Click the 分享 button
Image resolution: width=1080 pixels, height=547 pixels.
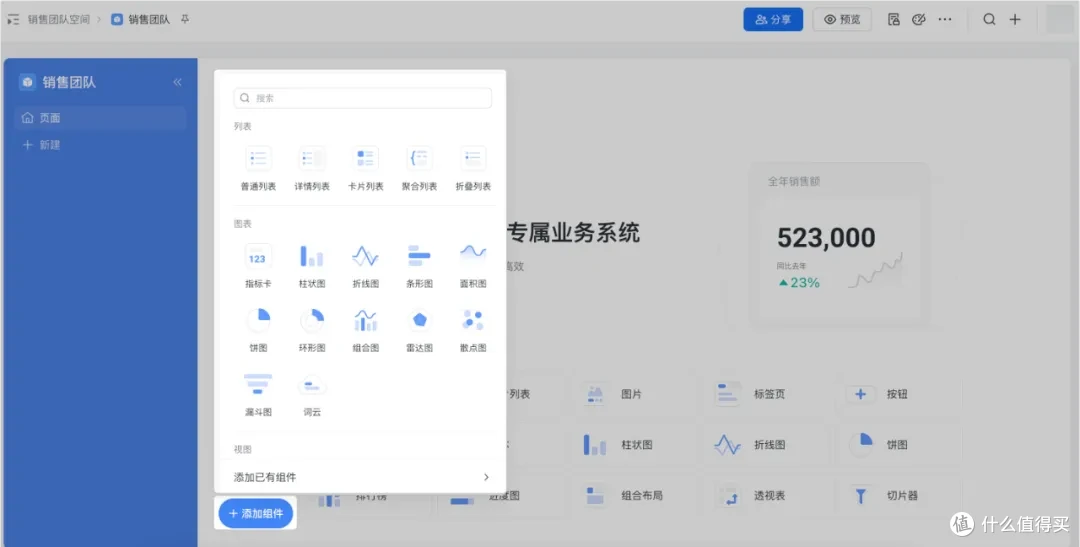pos(773,19)
